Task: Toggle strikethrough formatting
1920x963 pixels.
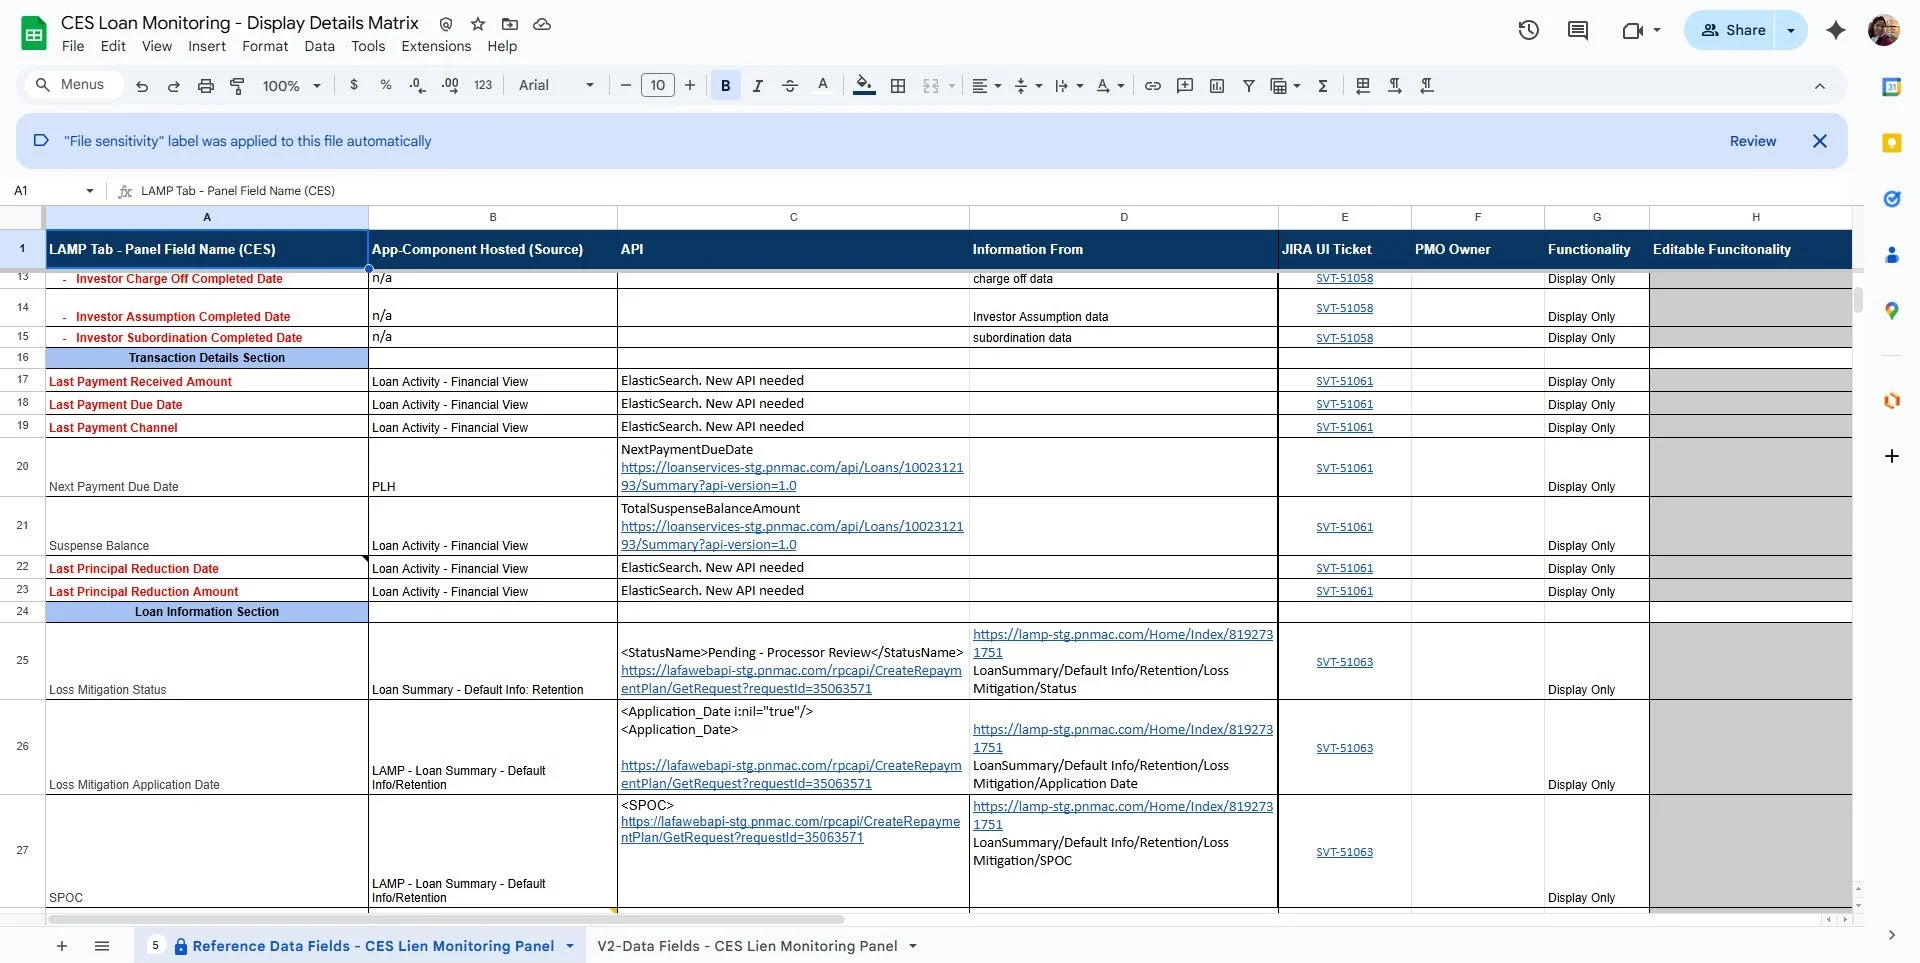Action: pos(790,86)
